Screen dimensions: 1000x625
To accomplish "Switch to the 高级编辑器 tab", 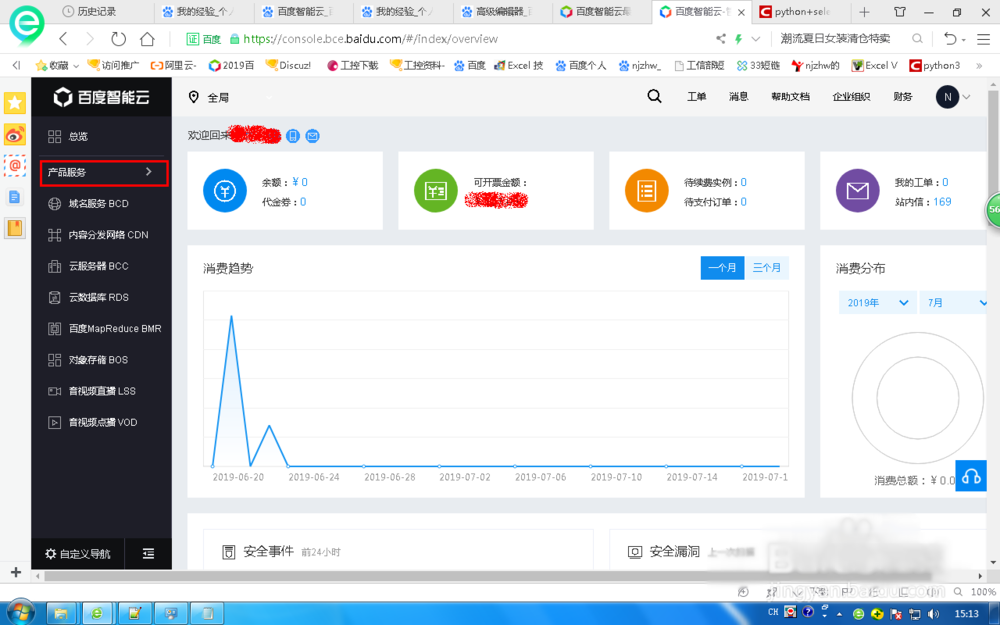I will (x=502, y=11).
